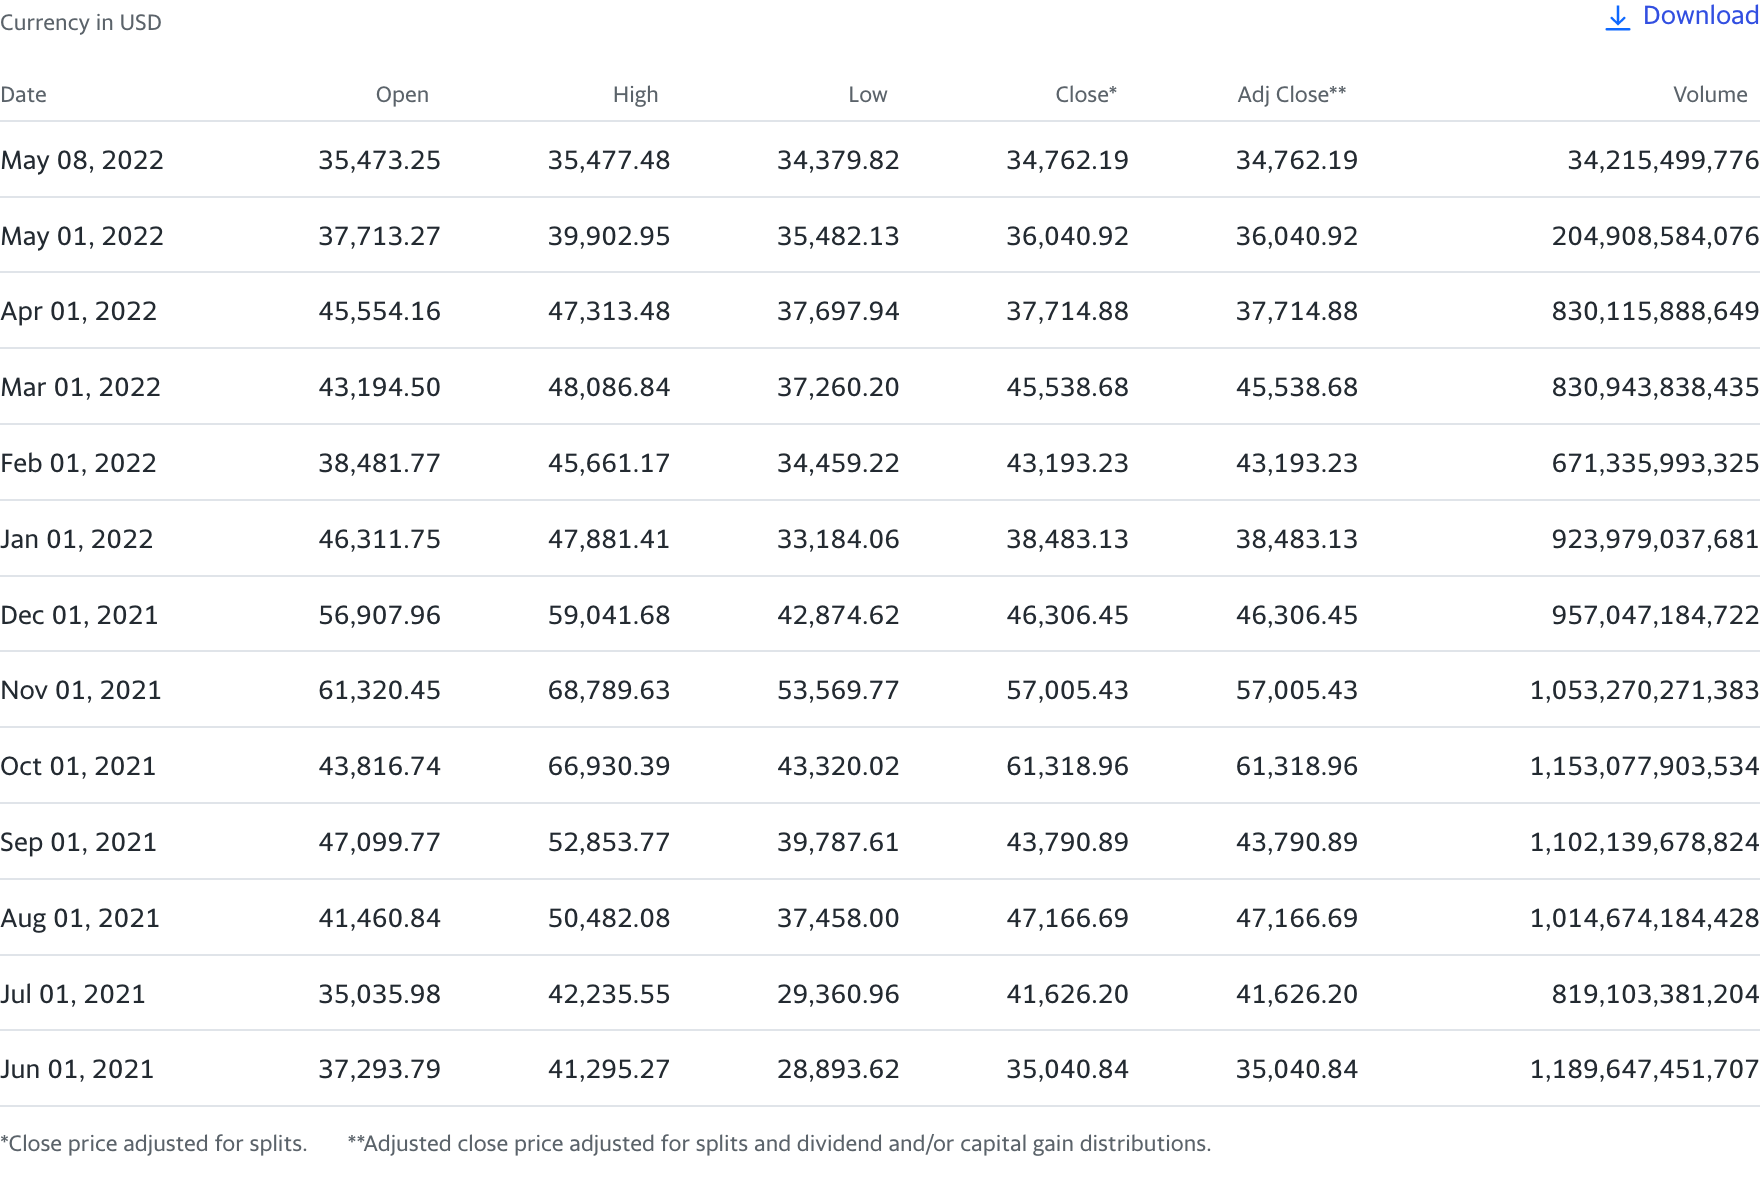
Task: Select the Nov 01, 2021 date cell
Action: coord(81,691)
